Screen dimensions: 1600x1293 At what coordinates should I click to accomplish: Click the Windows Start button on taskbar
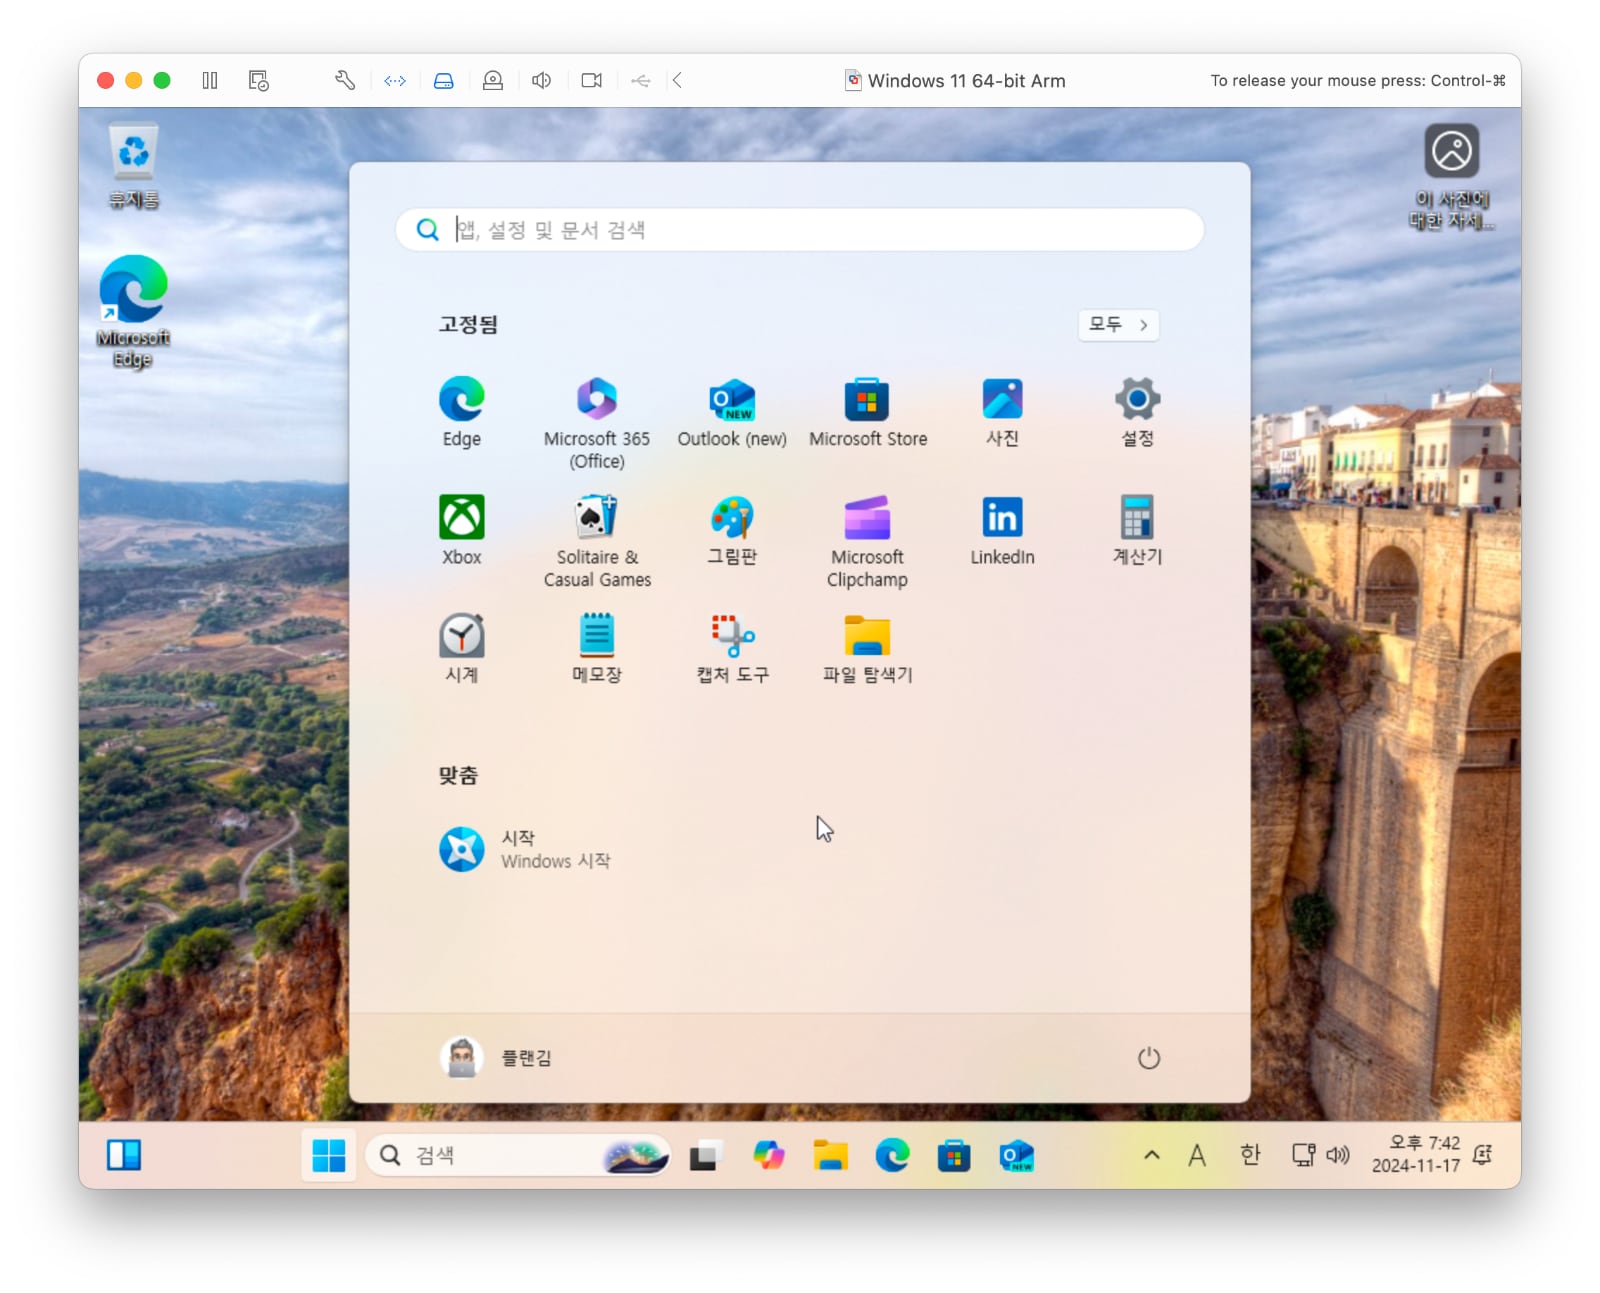click(x=329, y=1155)
